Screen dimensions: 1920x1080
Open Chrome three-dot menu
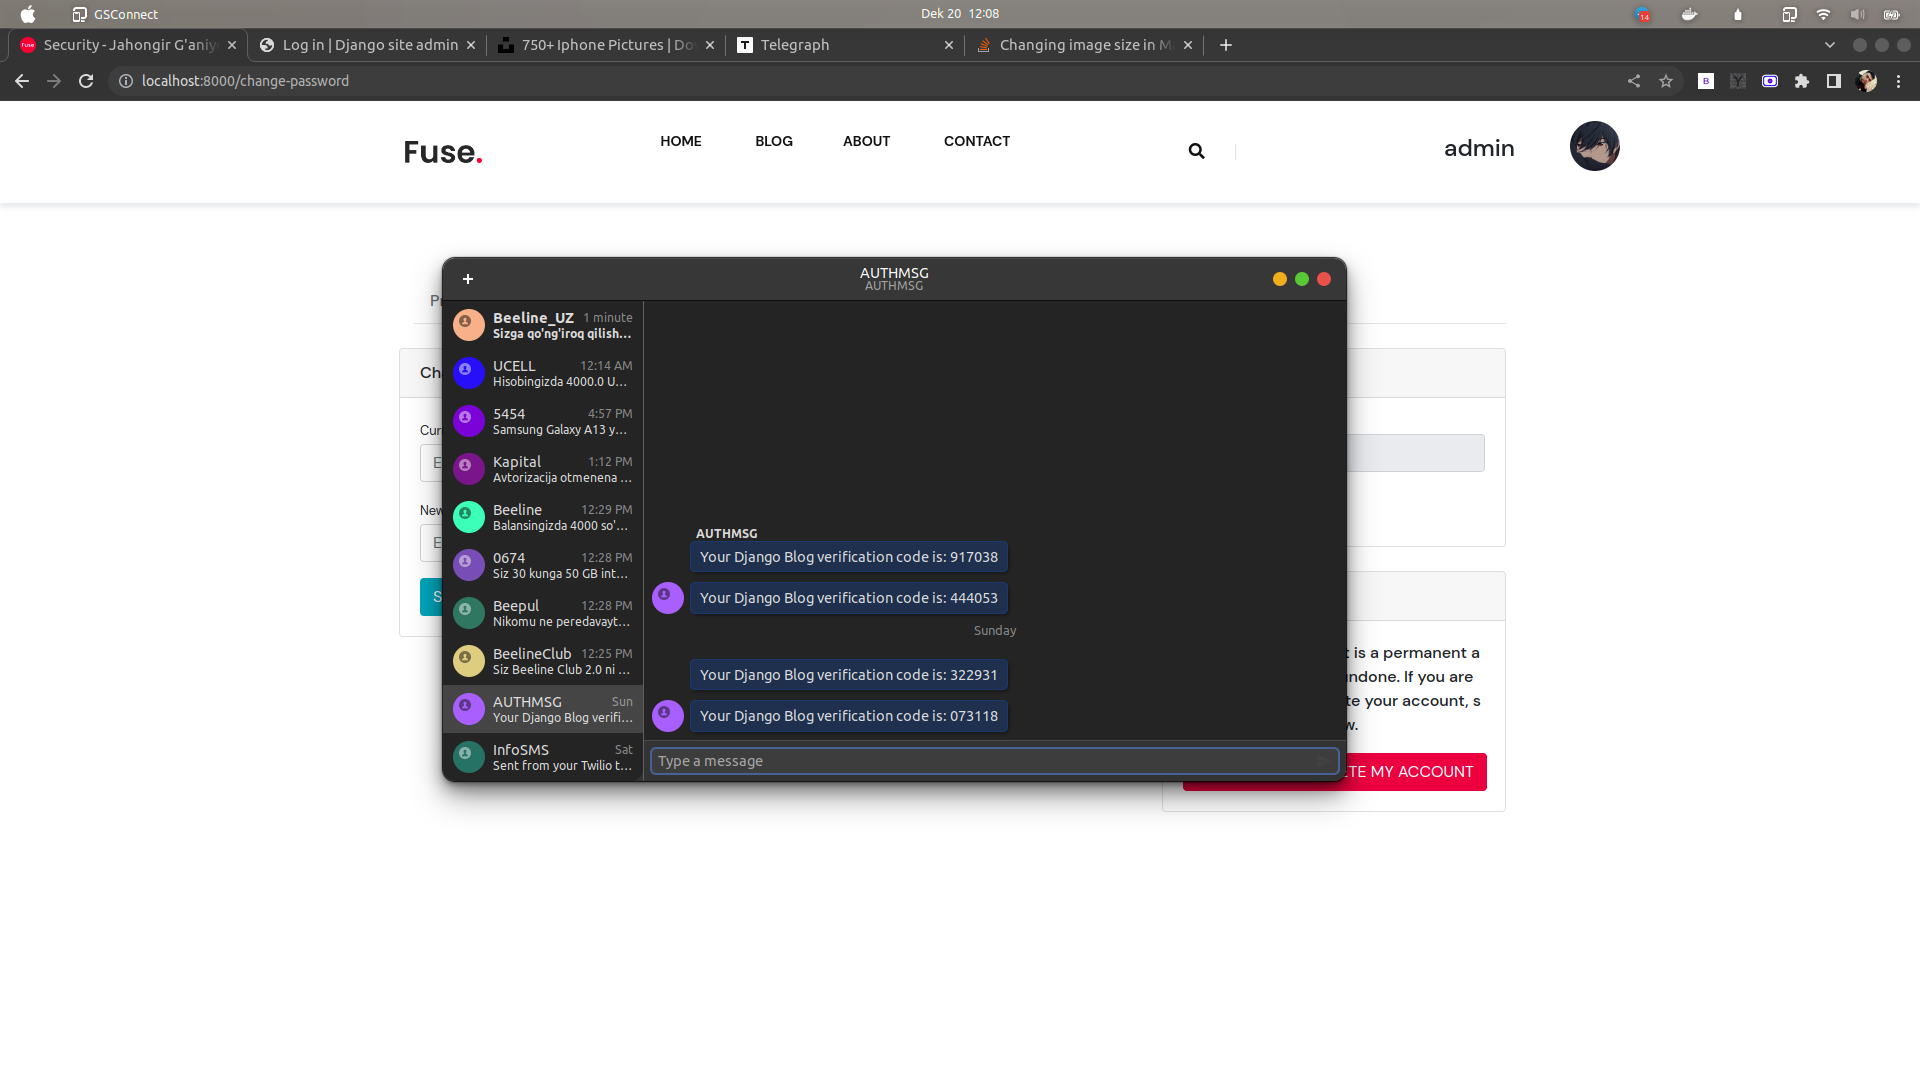pyautogui.click(x=1898, y=81)
